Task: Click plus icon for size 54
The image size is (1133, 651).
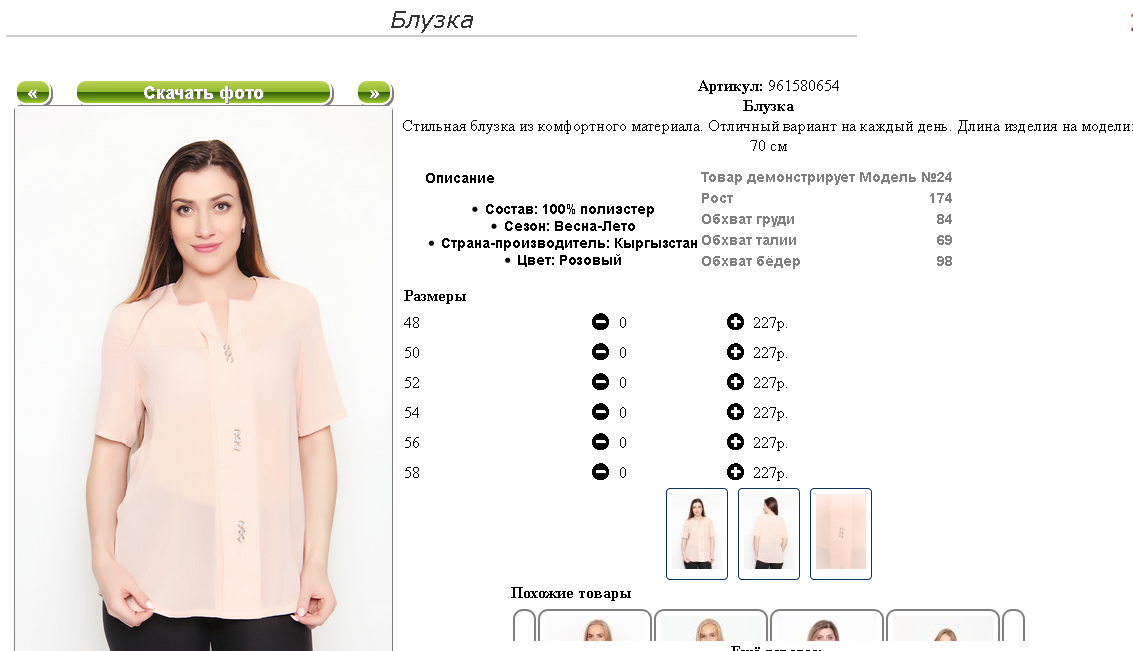Action: (735, 412)
